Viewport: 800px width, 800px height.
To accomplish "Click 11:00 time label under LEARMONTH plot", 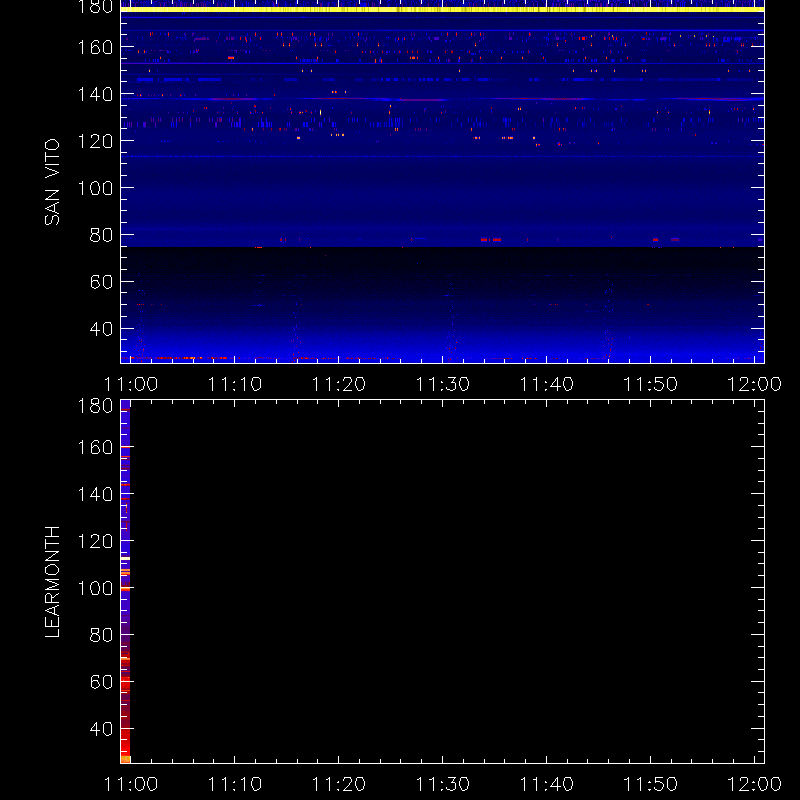I will 131,784.
